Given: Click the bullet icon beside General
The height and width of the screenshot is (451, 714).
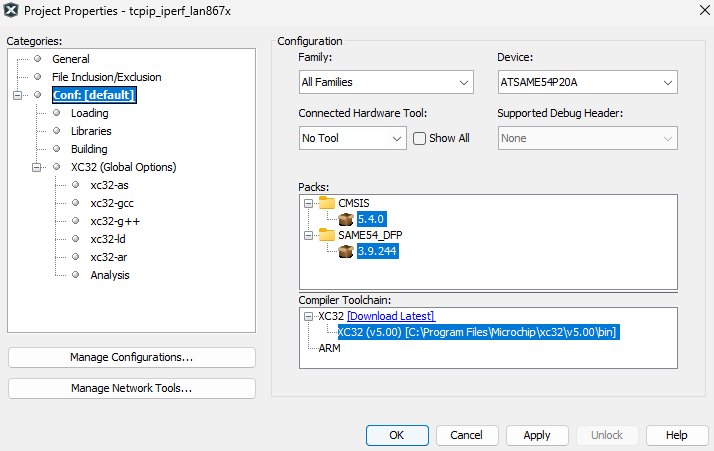Looking at the screenshot, I should click(x=37, y=59).
